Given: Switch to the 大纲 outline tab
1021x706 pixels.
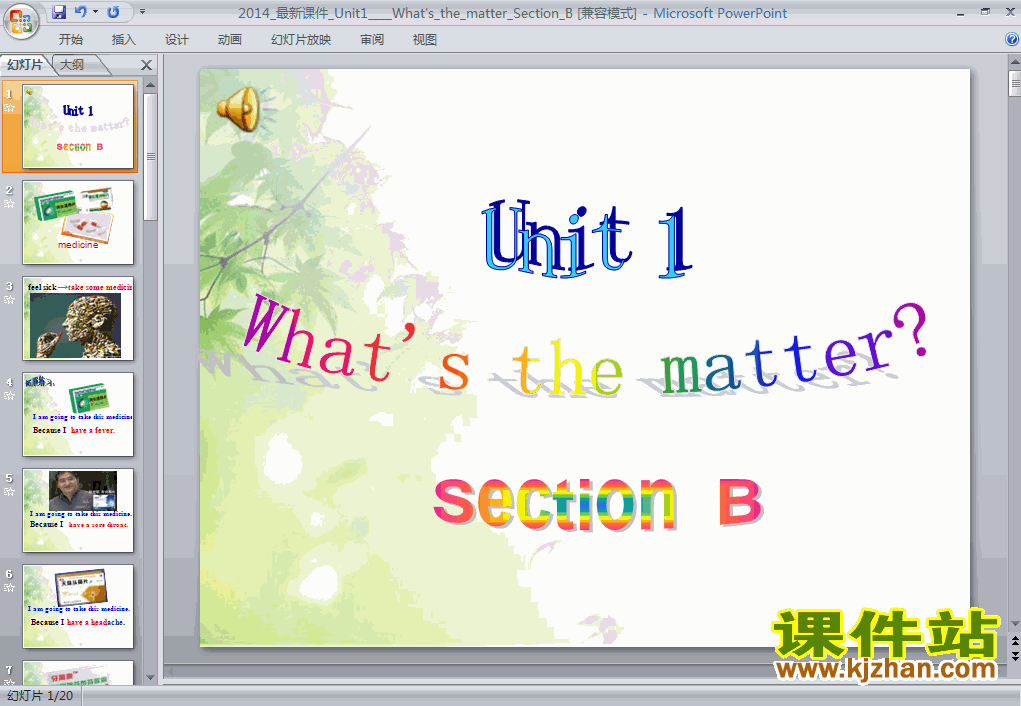Looking at the screenshot, I should click(x=72, y=64).
